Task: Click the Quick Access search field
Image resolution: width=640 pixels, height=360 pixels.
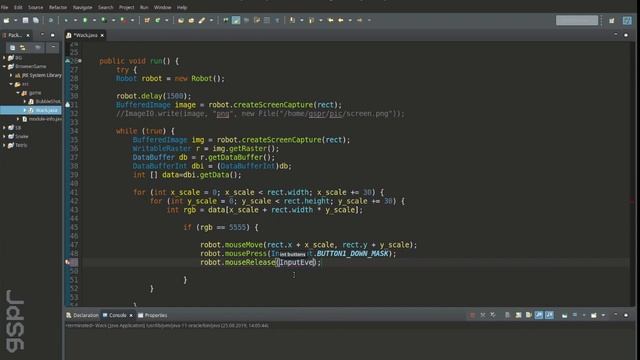Action: (577, 20)
